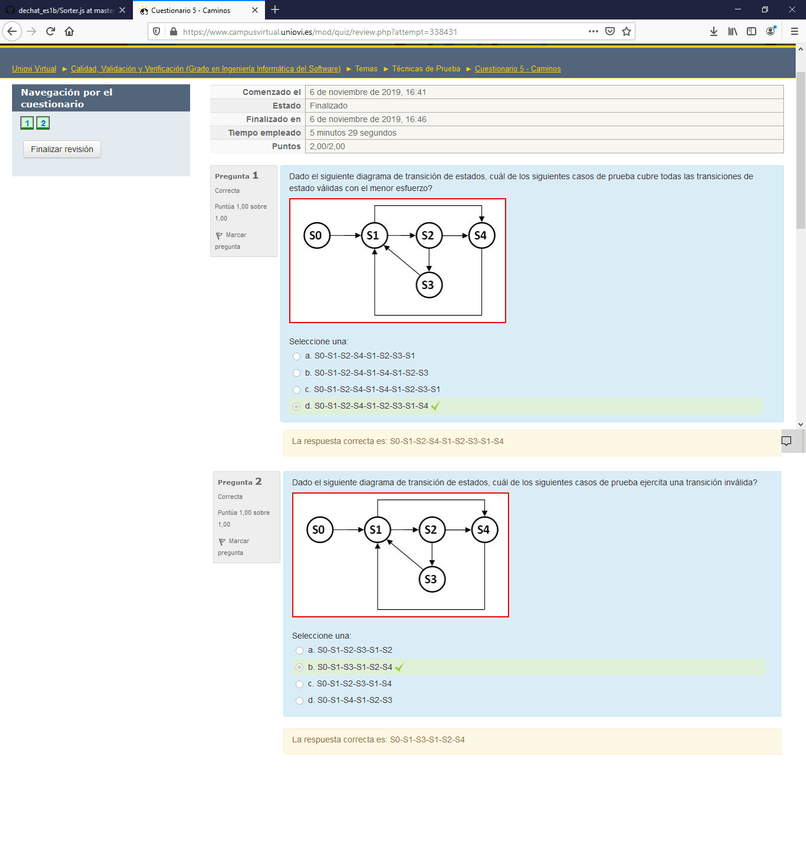This screenshot has width=806, height=848.
Task: Click the Finalizar revisión button
Action: click(x=62, y=149)
